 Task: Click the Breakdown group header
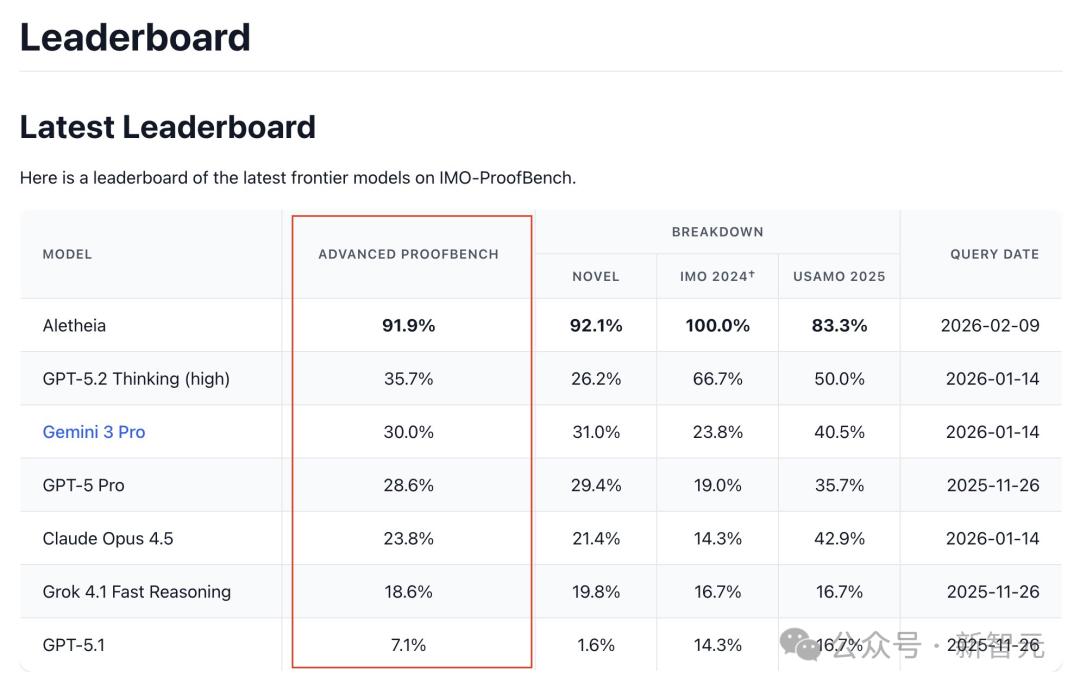tap(717, 232)
